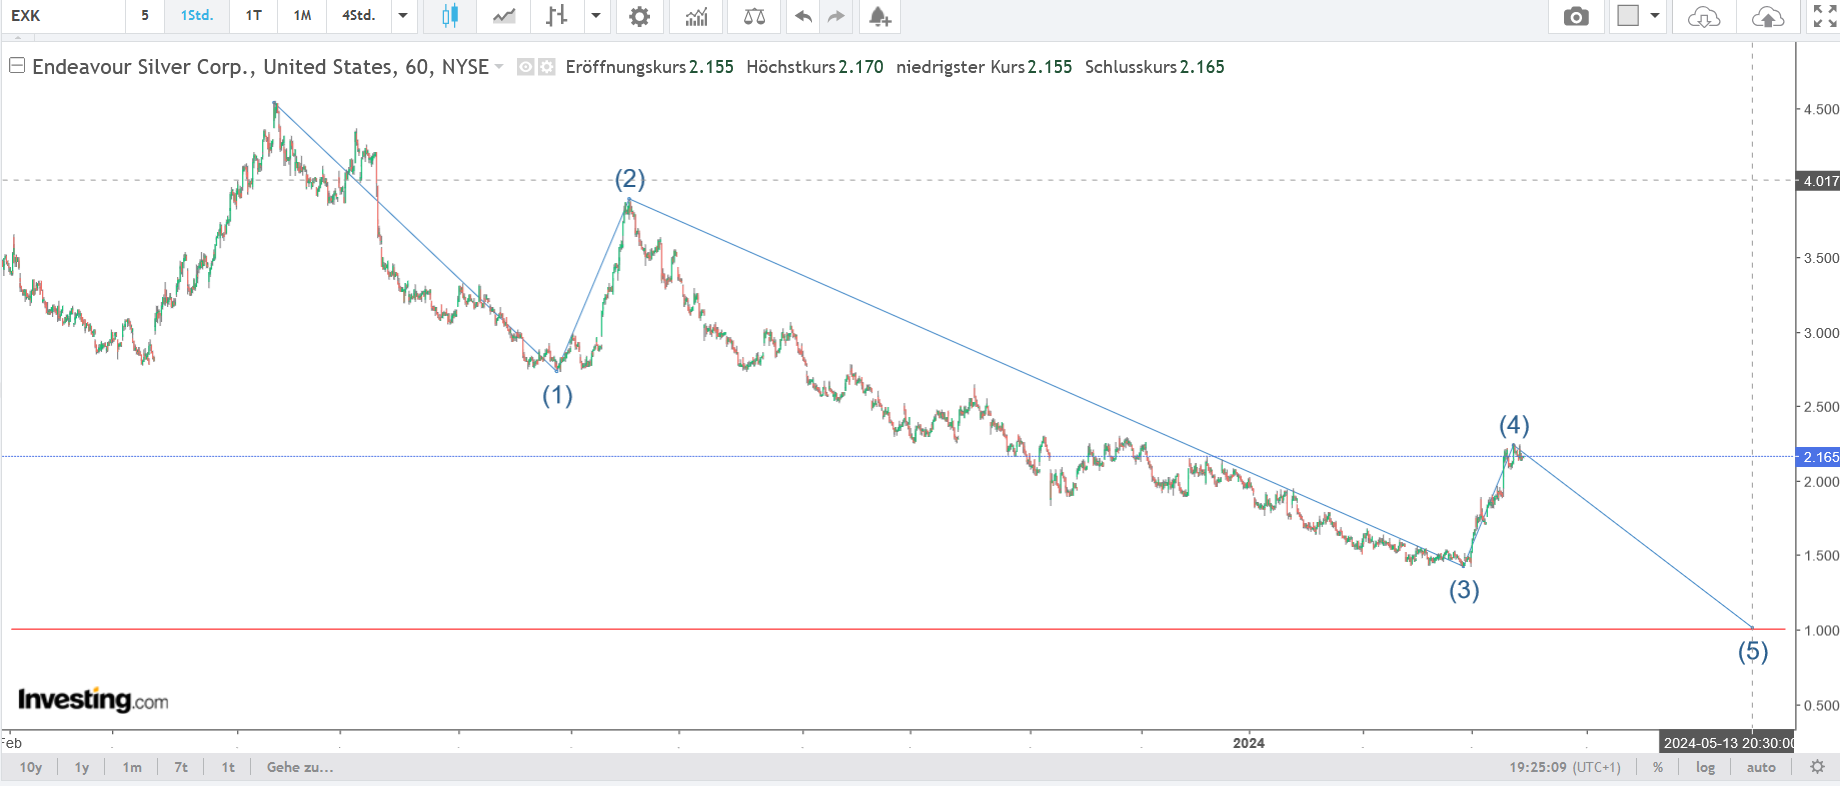Redo the last chart action
The width and height of the screenshot is (1840, 786).
[836, 16]
